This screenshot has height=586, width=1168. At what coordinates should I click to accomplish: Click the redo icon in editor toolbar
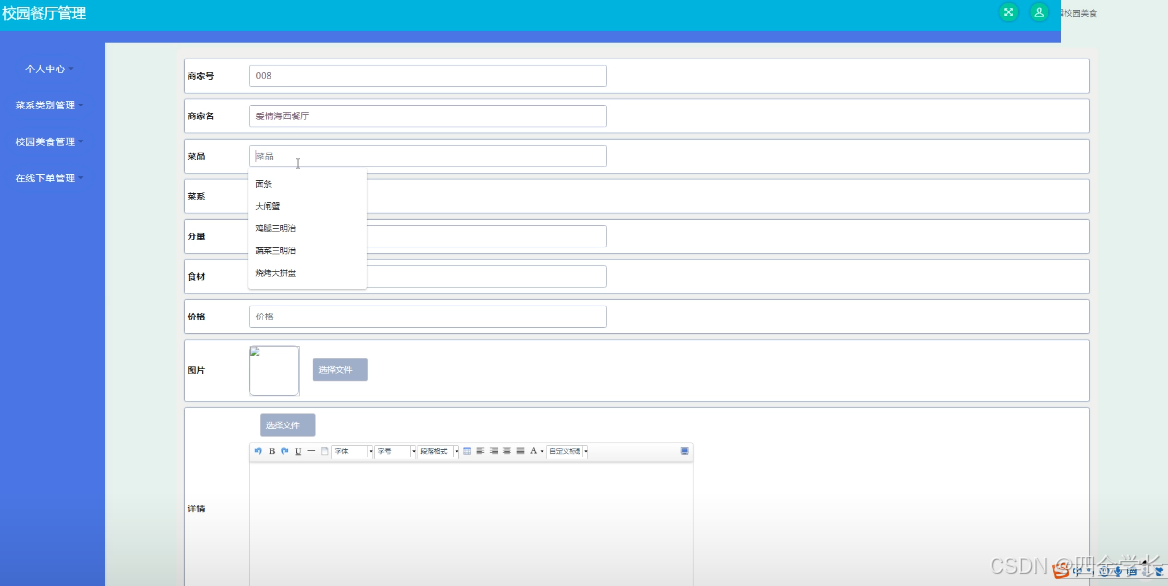click(x=285, y=451)
